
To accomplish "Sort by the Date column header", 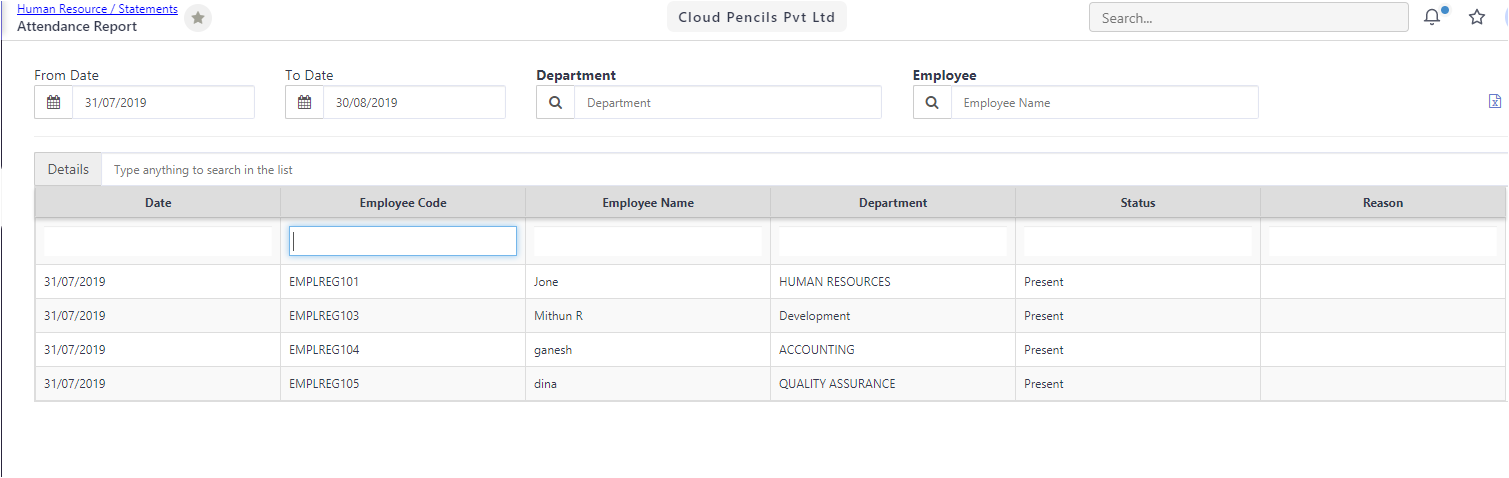I will point(158,202).
